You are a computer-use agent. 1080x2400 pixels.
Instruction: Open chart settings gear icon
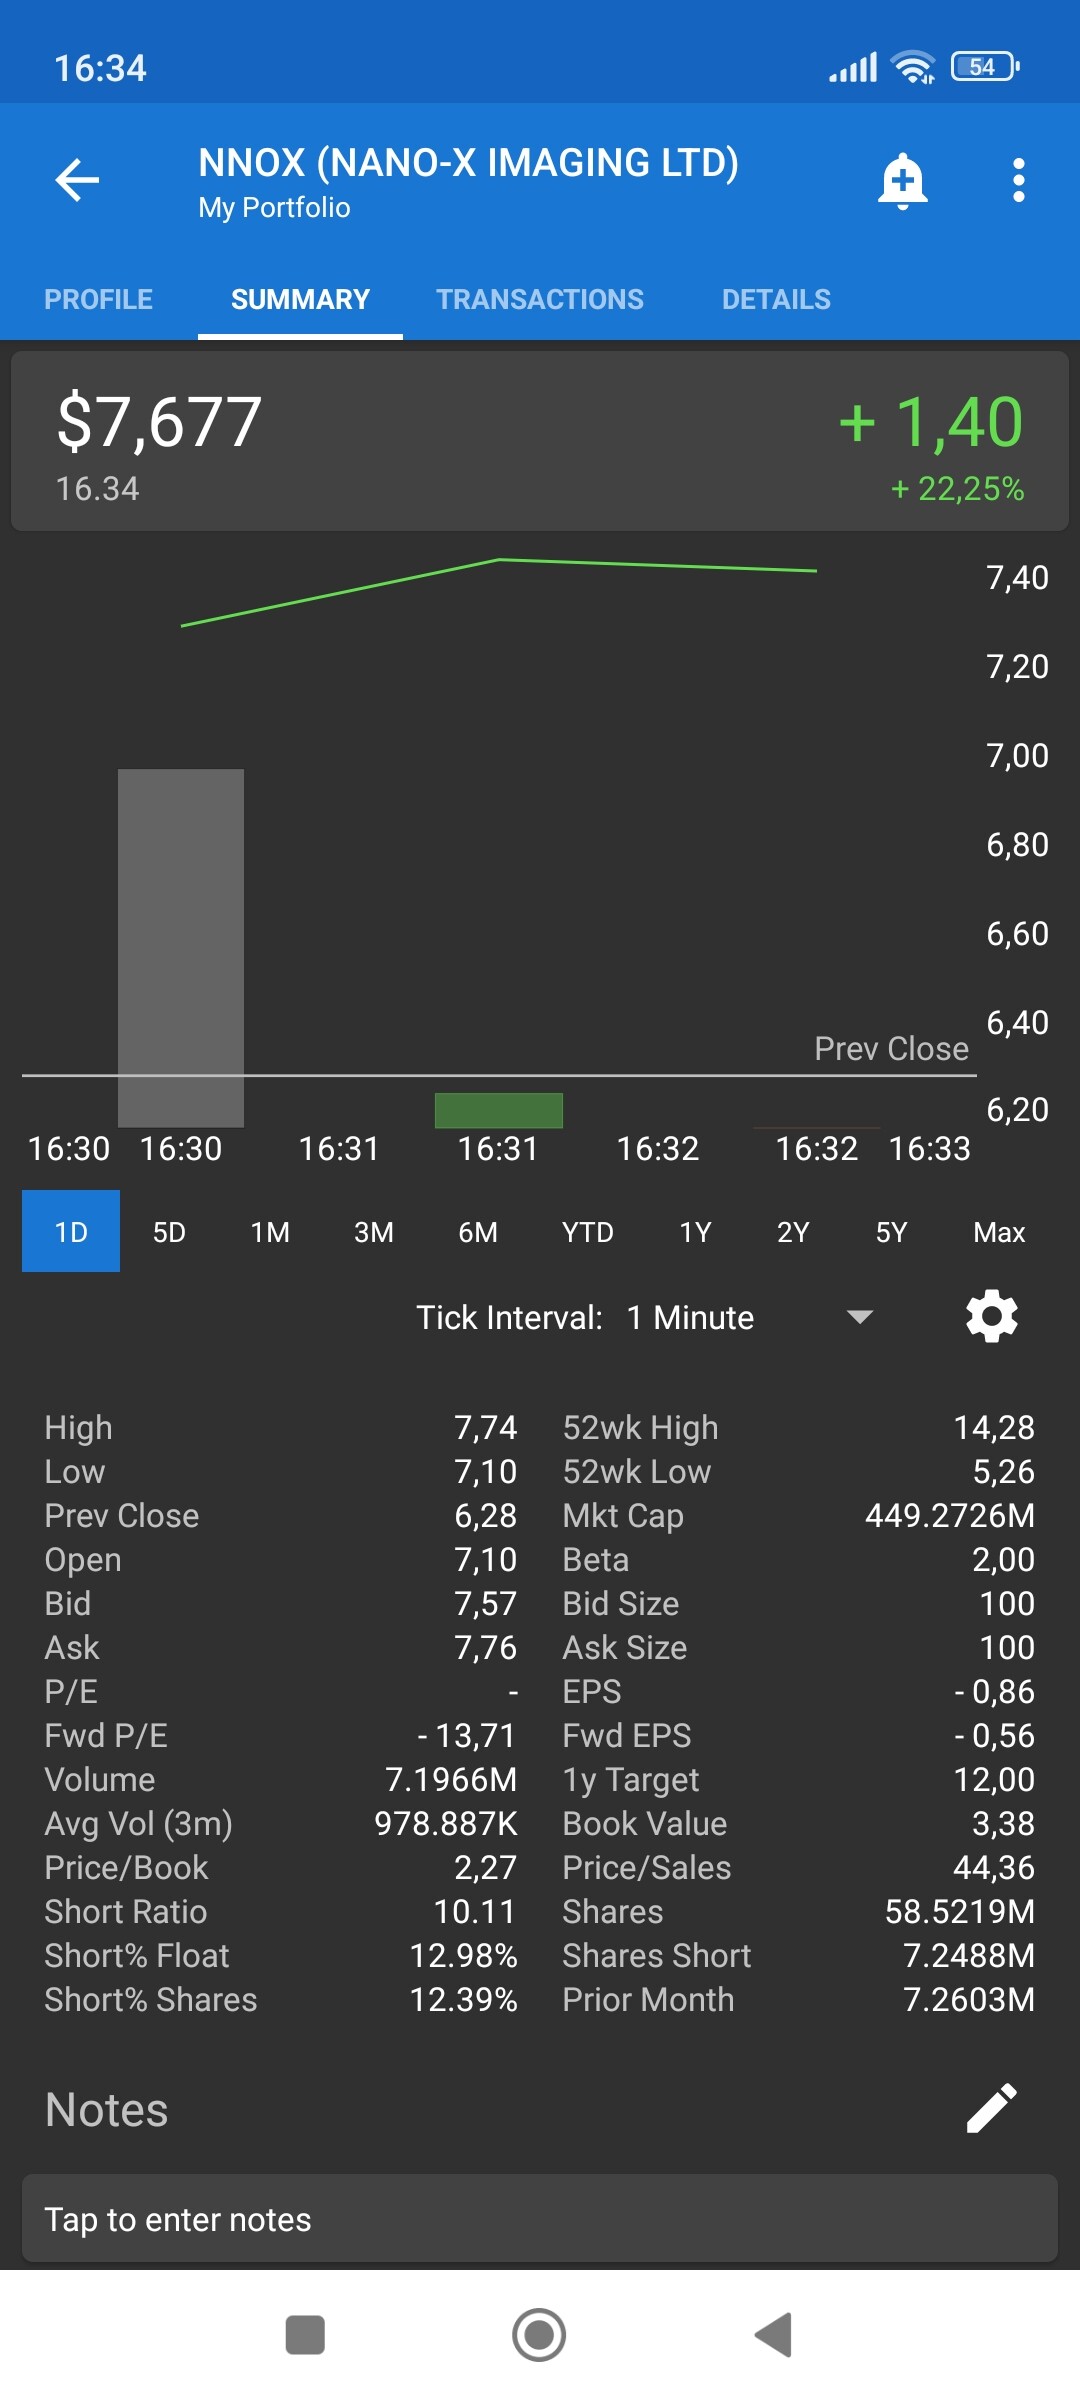point(991,1316)
